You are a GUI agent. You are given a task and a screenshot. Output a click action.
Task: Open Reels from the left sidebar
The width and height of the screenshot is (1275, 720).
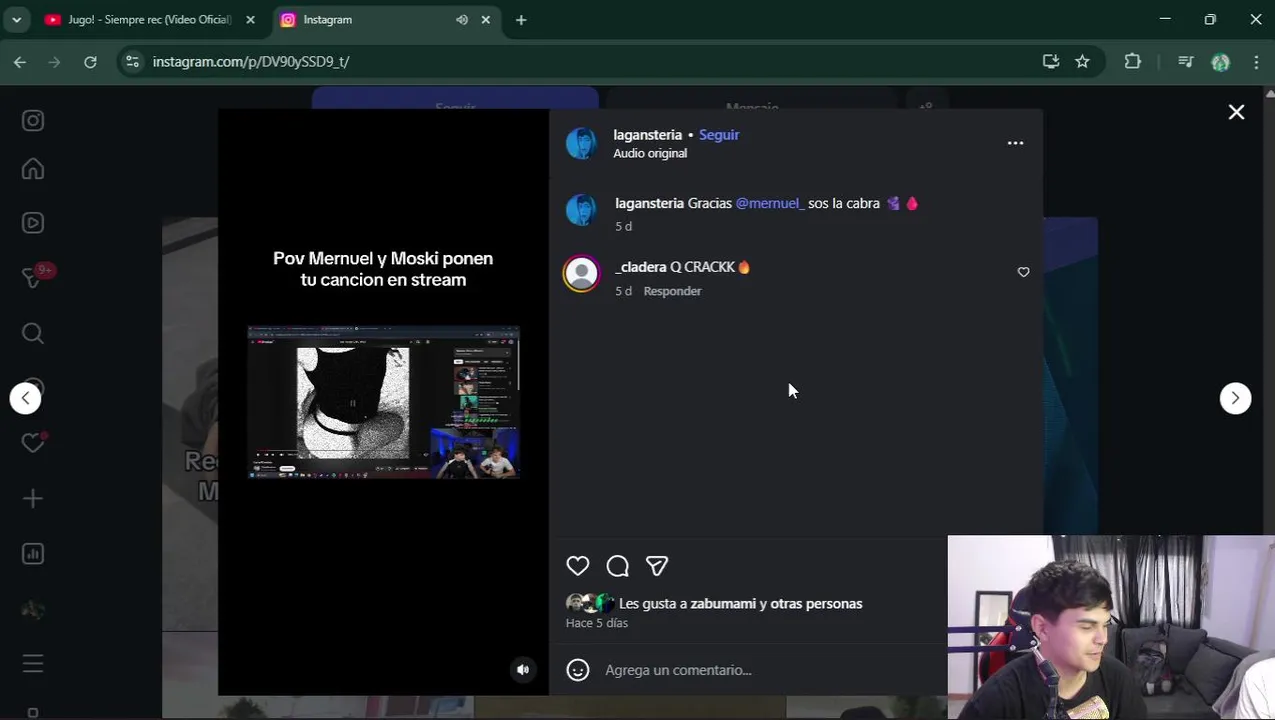click(33, 223)
